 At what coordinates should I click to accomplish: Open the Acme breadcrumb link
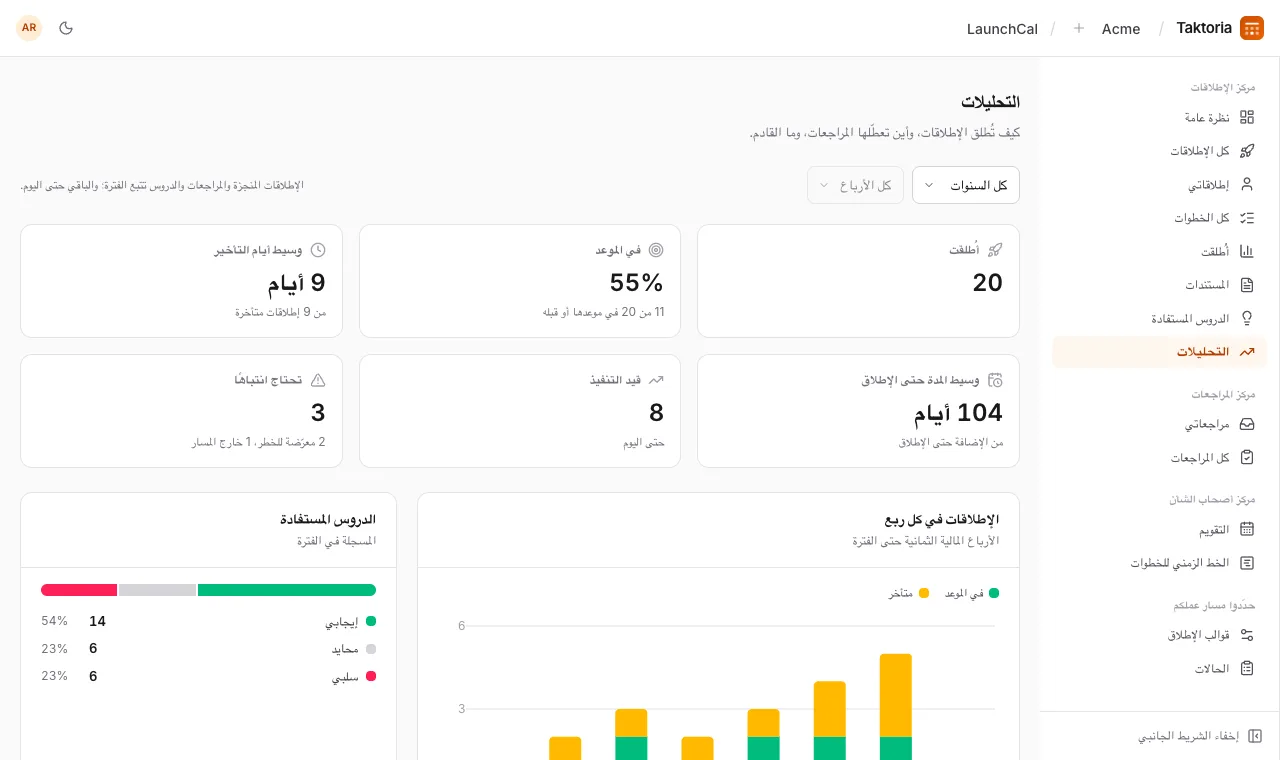pos(1121,29)
